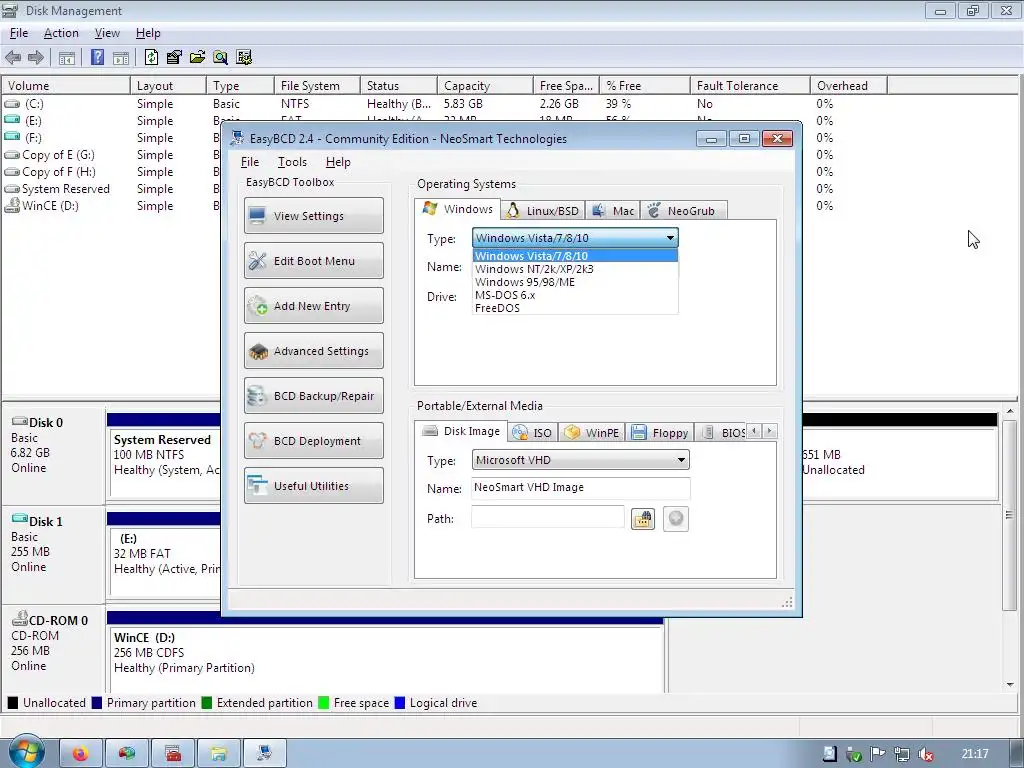
Task: Click the open folder icon in Disk Management toolbar
Action: (197, 57)
